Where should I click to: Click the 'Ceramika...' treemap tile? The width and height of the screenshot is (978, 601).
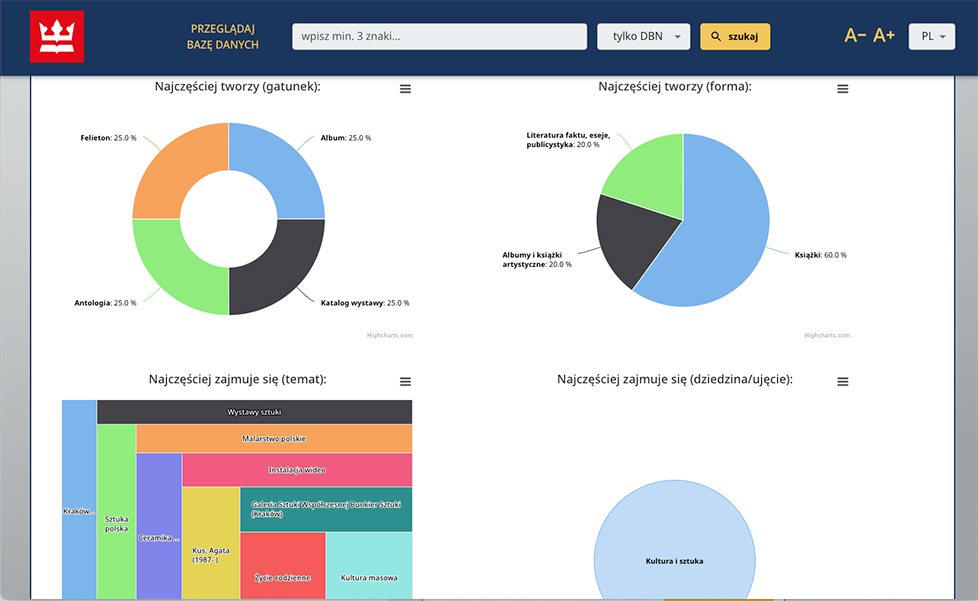pos(159,527)
